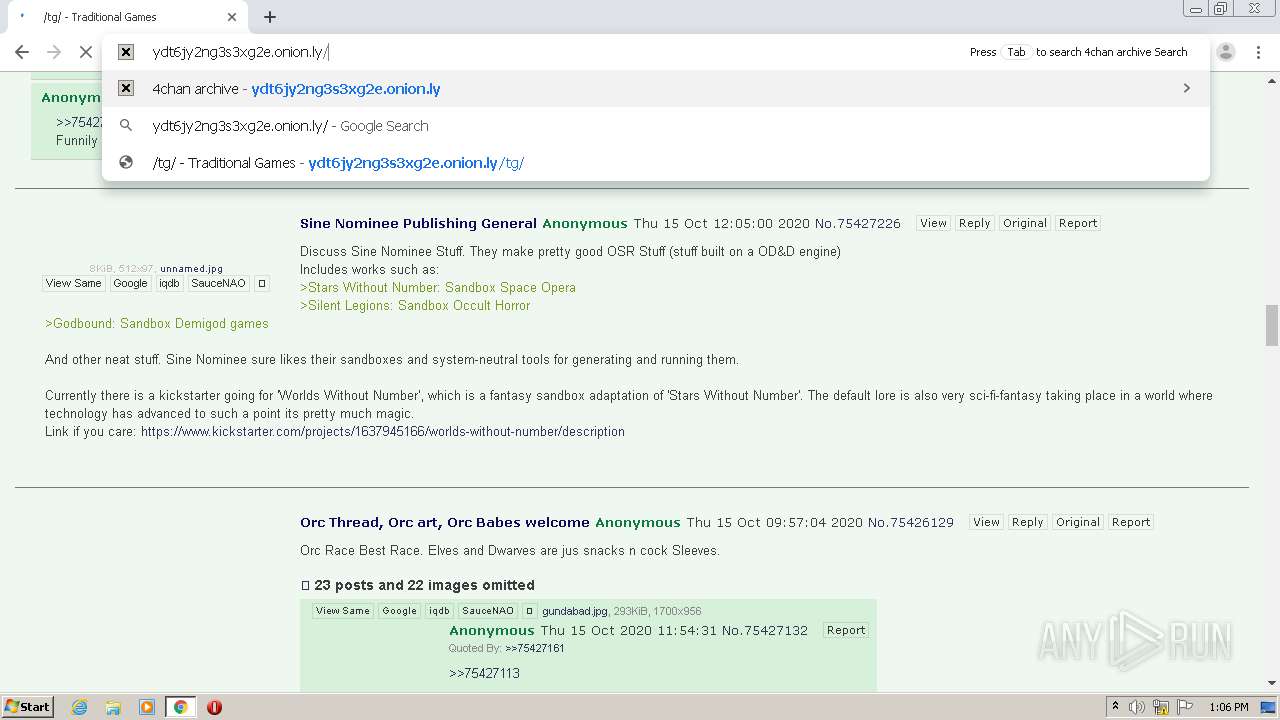Click Reply on the Sine Nominee post

click(974, 223)
